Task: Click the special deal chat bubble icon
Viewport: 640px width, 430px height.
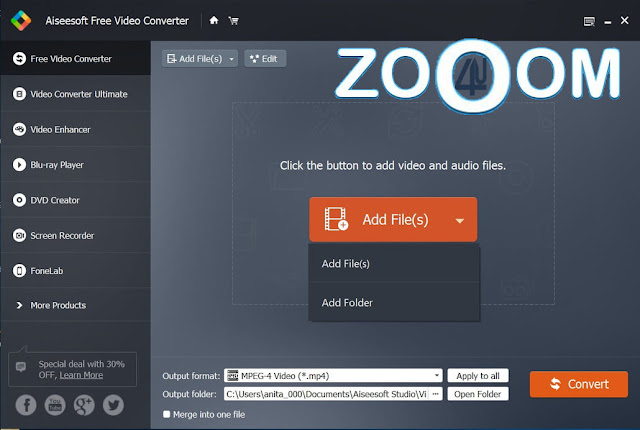Action: [x=21, y=366]
